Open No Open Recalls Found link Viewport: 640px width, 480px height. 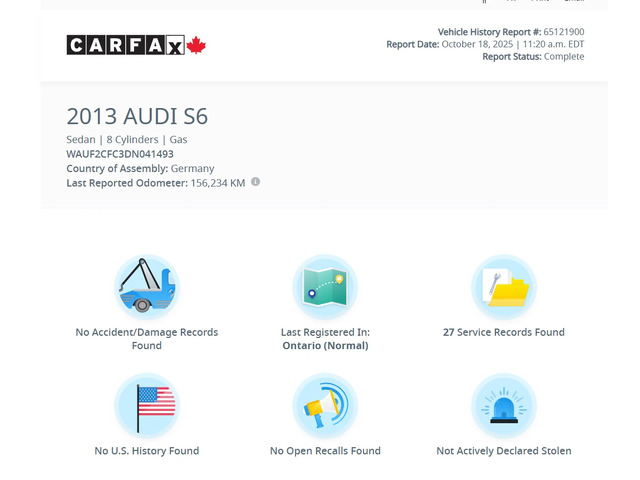pos(325,451)
